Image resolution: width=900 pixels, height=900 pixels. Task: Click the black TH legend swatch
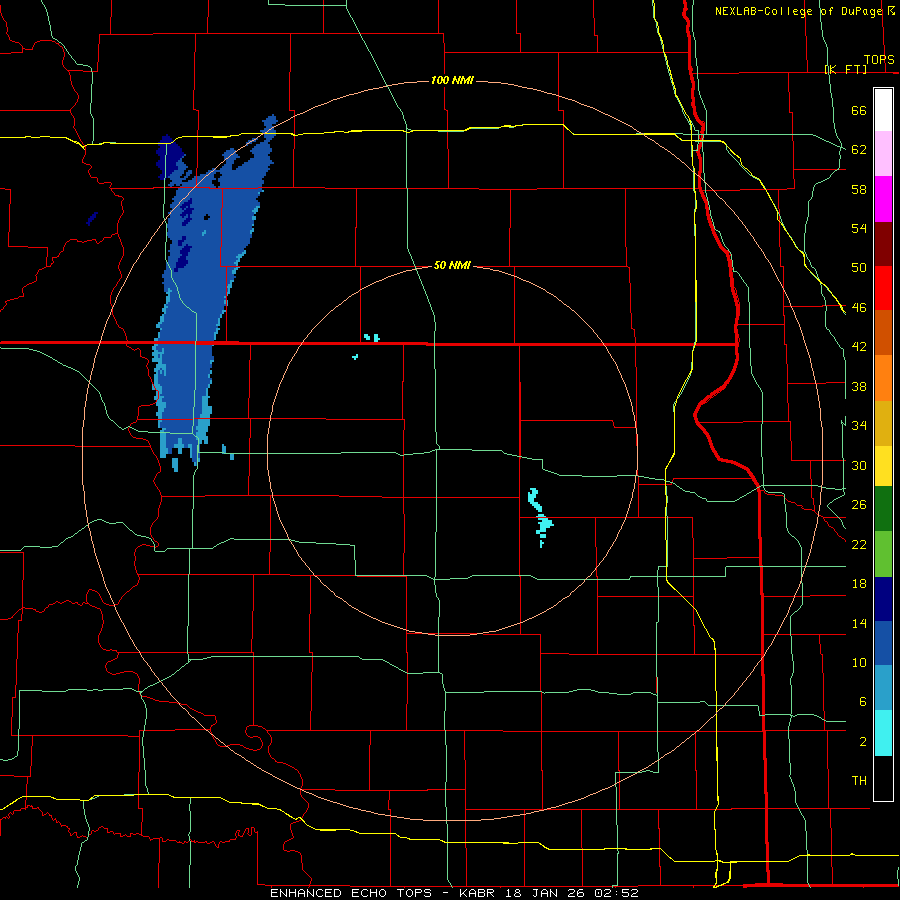(x=883, y=778)
